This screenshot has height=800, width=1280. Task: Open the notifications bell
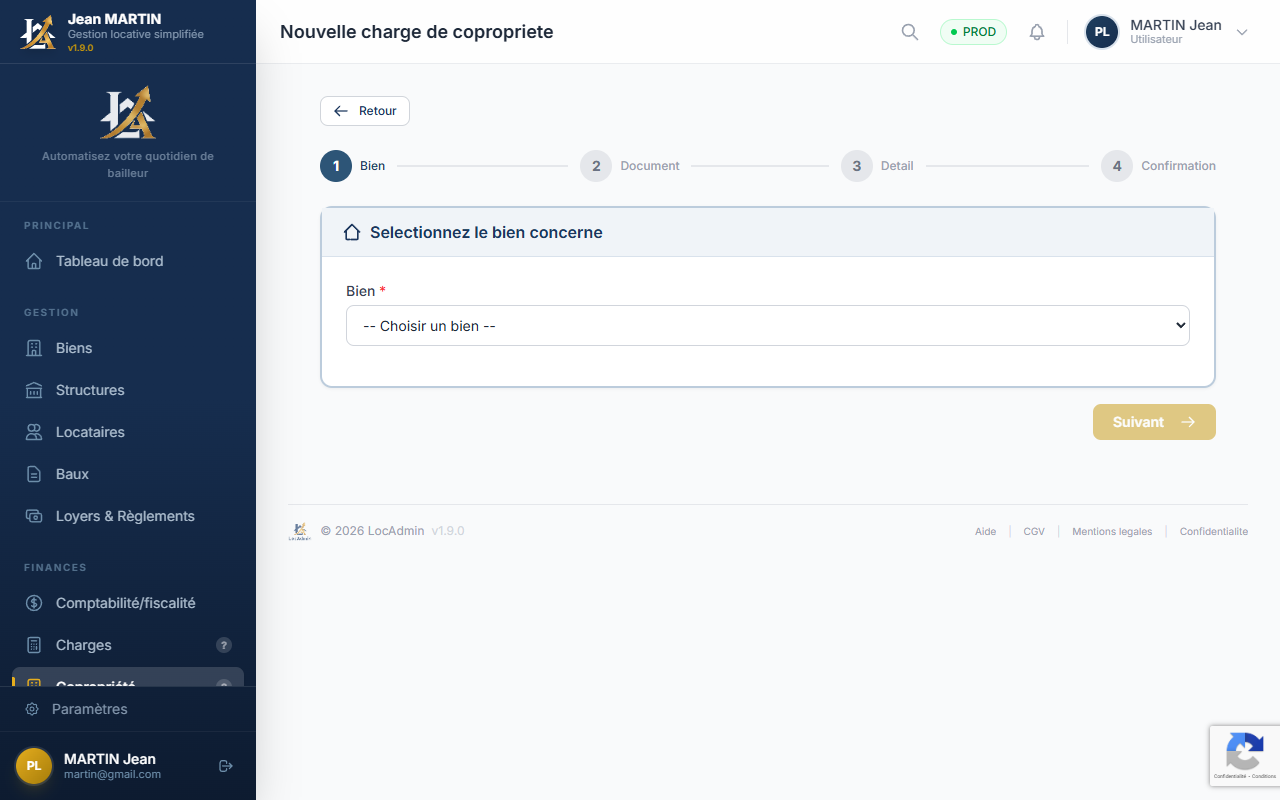coord(1037,32)
